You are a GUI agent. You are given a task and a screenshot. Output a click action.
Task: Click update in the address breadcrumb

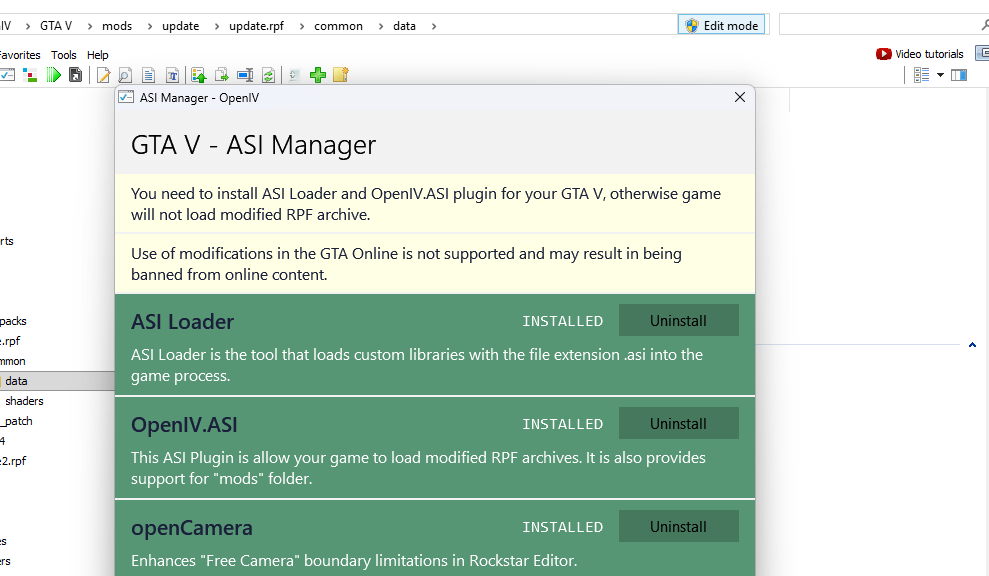point(180,26)
